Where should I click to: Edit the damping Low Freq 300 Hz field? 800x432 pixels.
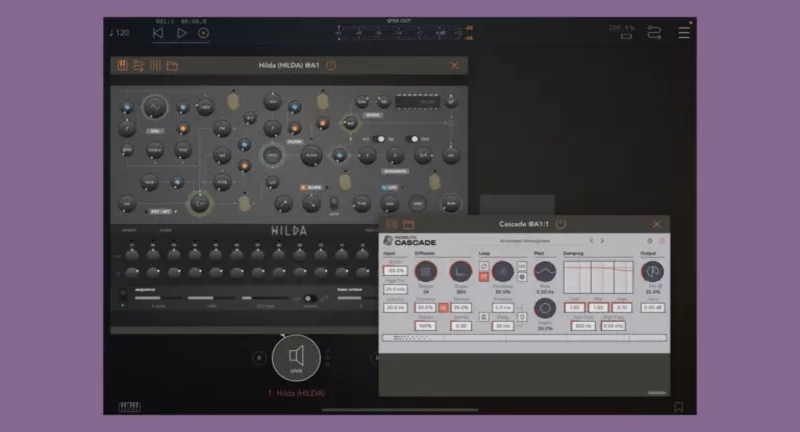pyautogui.click(x=582, y=326)
